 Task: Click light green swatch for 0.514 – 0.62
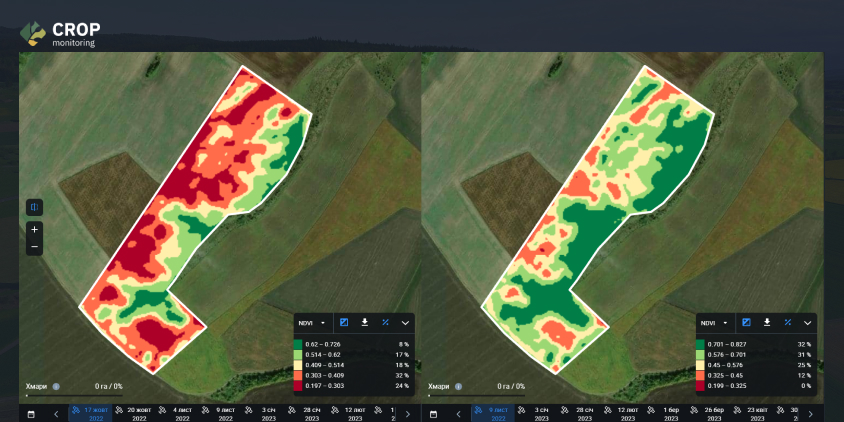point(298,355)
